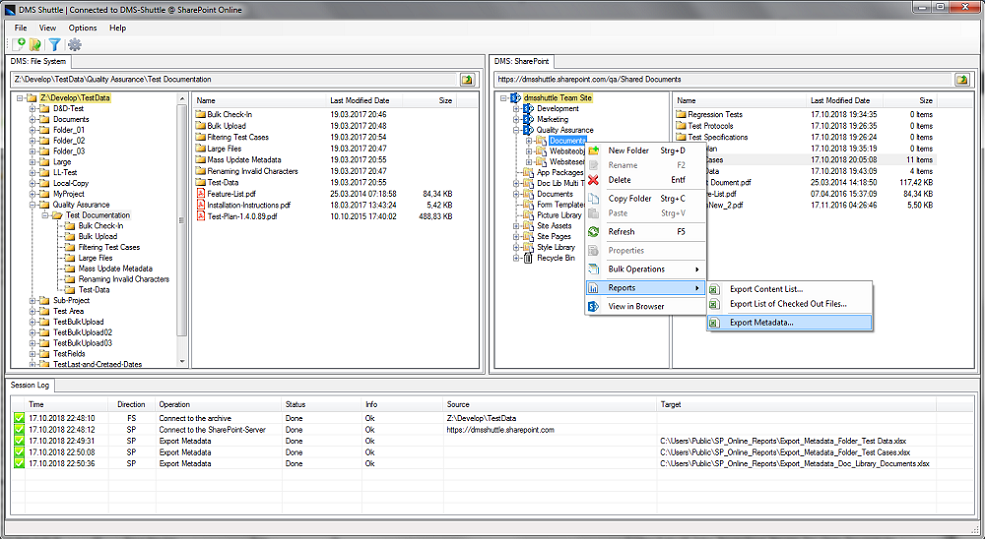Click the Direction column header in session log
The width and height of the screenshot is (985, 539).
click(131, 404)
